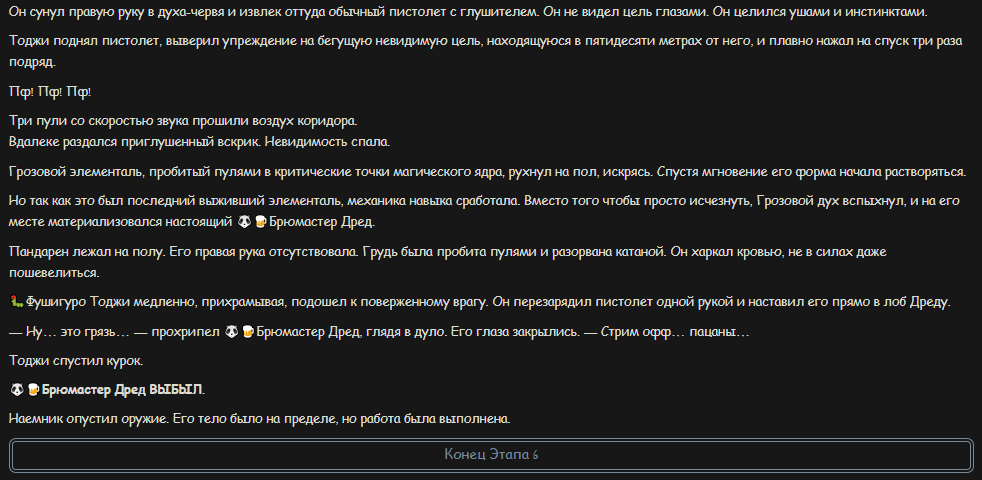
Task: Click the bold text 'Брюмастер Дред ВЫБЫЛ'
Action: tap(122, 390)
